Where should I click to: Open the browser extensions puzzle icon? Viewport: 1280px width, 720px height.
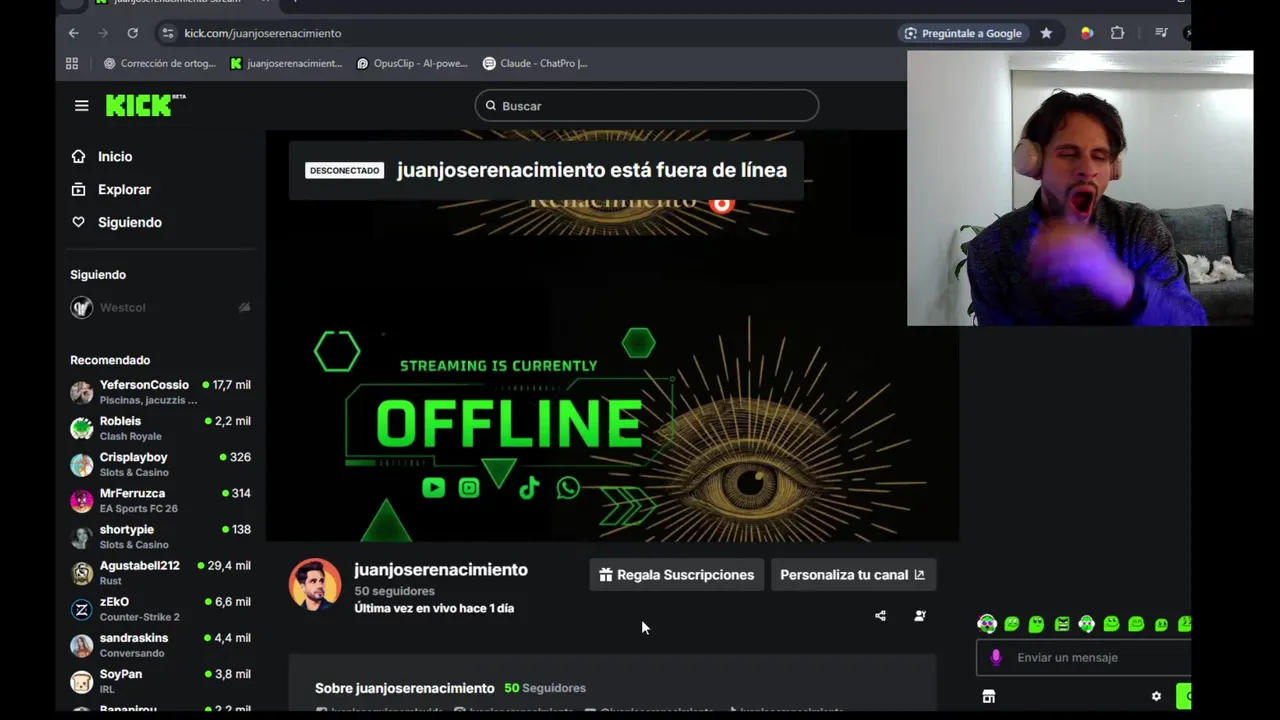(x=1118, y=33)
